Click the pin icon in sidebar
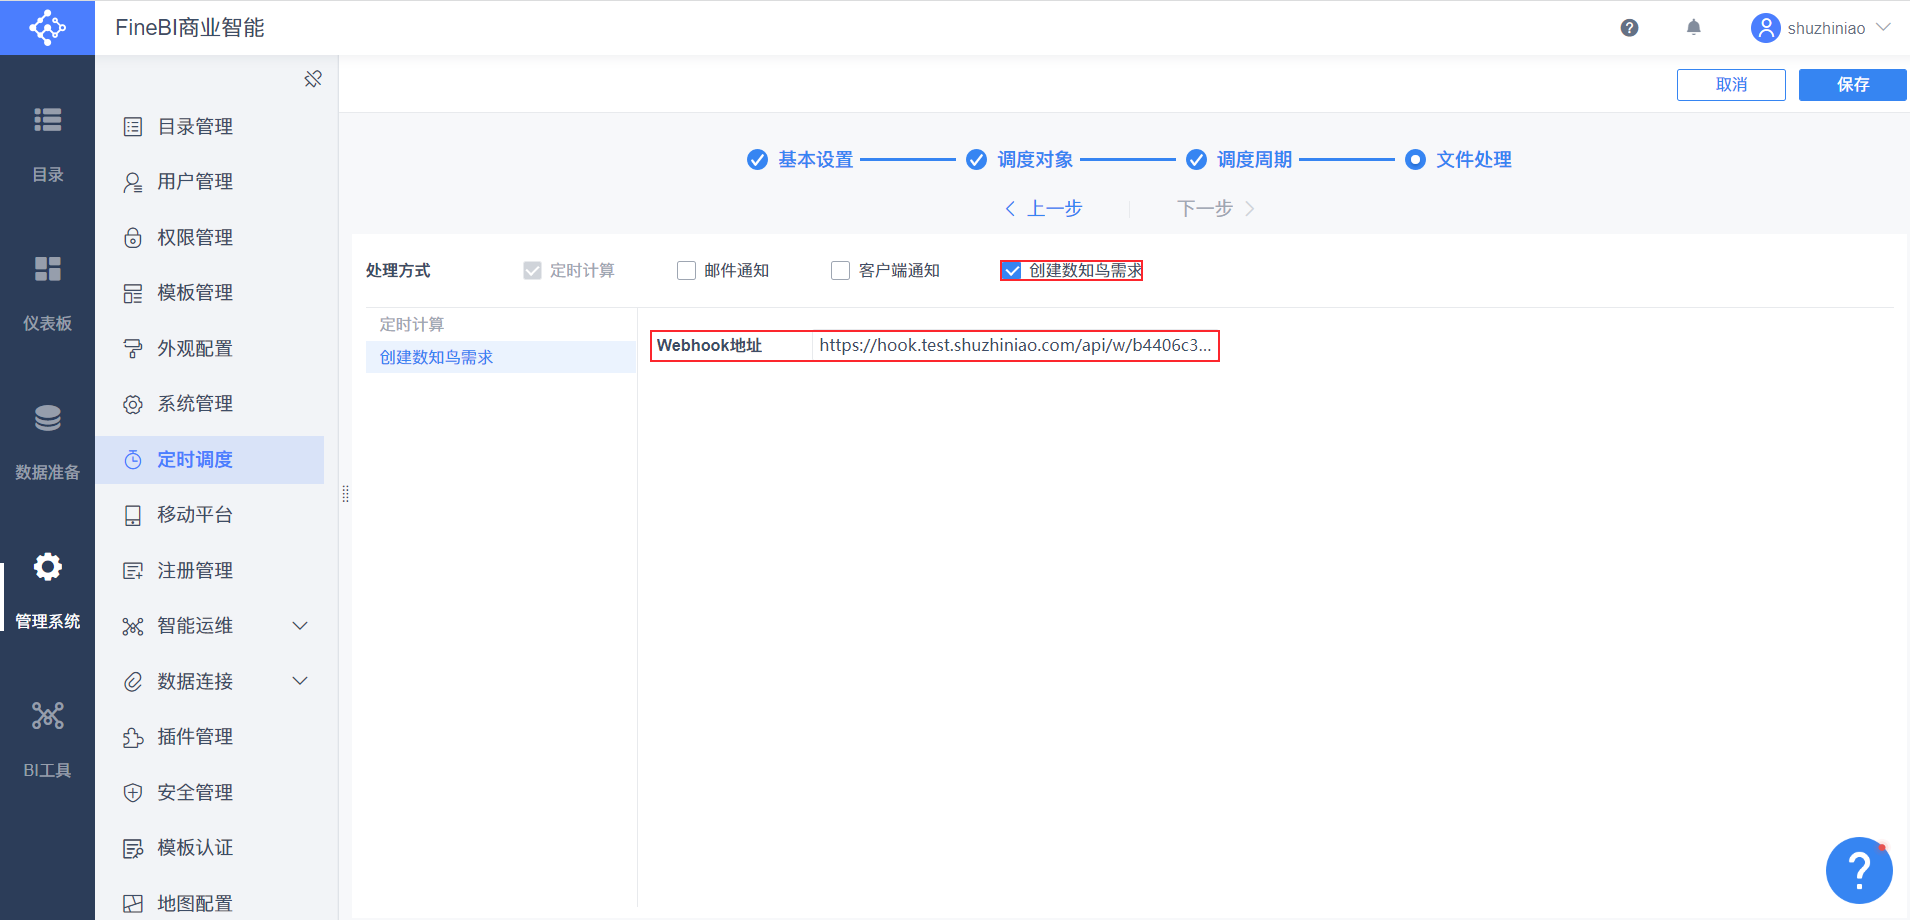The width and height of the screenshot is (1910, 920). (313, 79)
